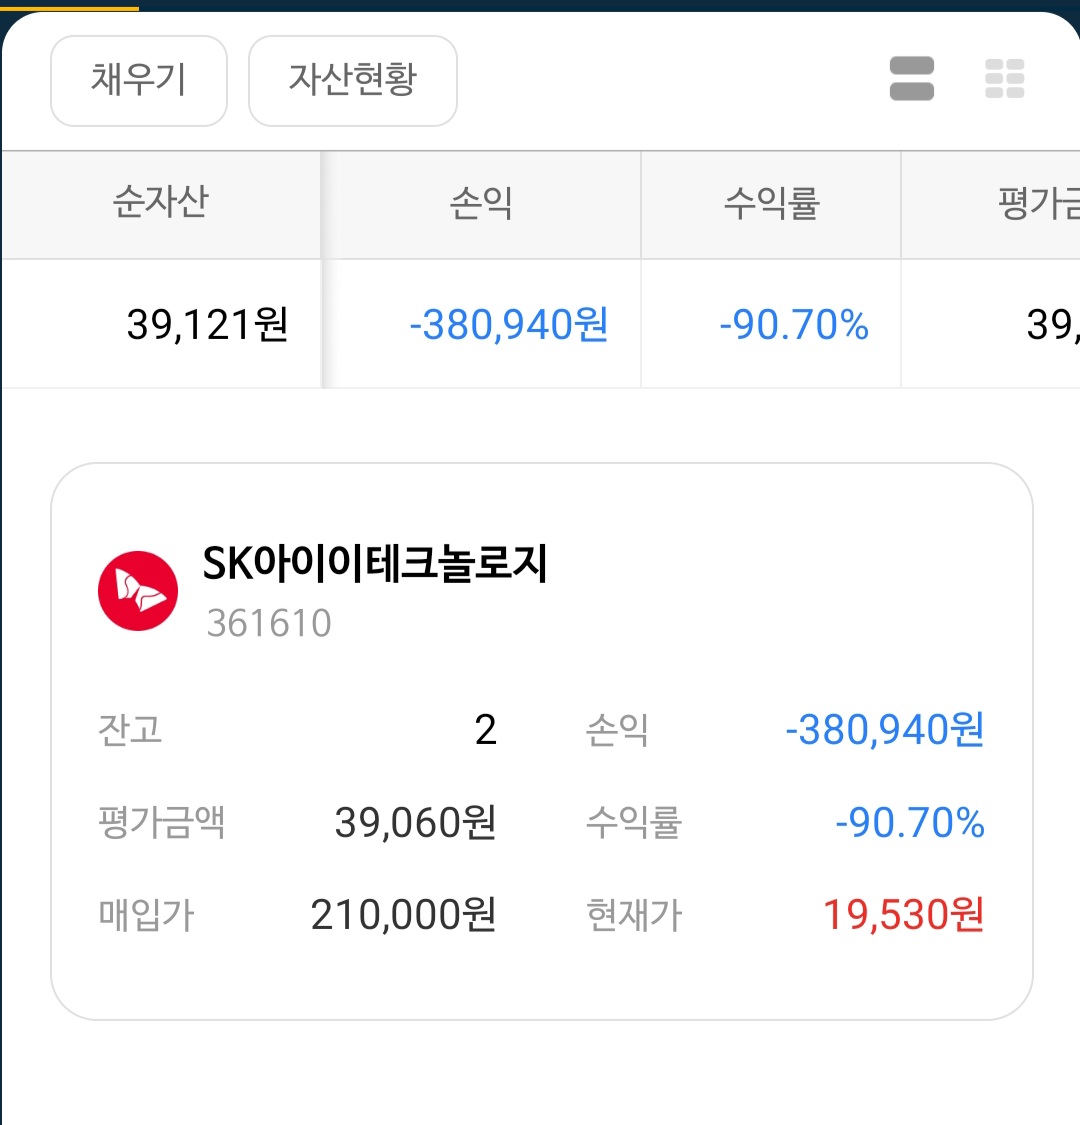Image resolution: width=1080 pixels, height=1125 pixels.
Task: Select the 손익 column header
Action: pos(481,204)
